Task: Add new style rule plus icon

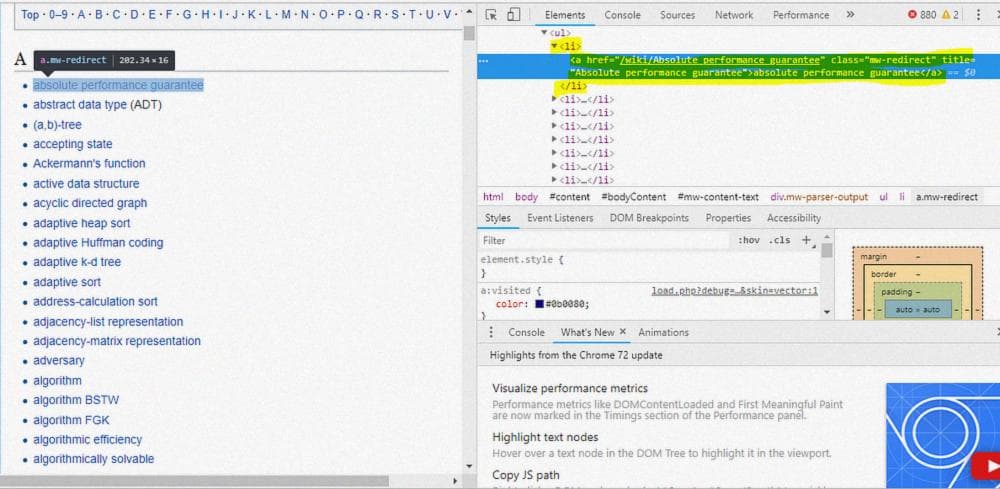Action: [x=806, y=240]
